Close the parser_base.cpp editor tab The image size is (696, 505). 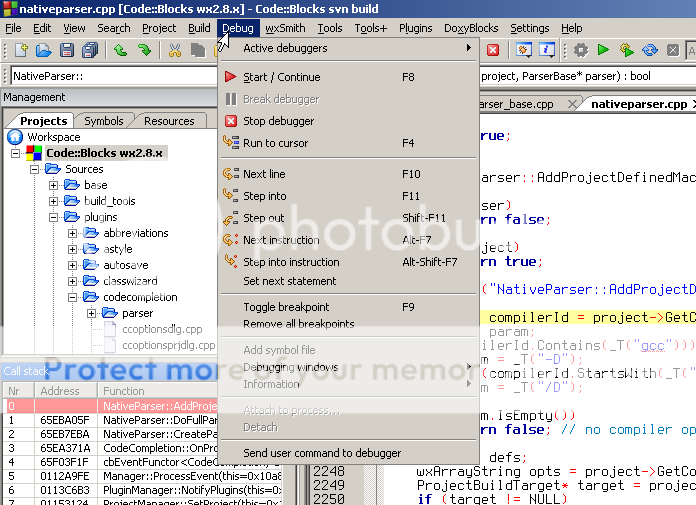tap(572, 104)
